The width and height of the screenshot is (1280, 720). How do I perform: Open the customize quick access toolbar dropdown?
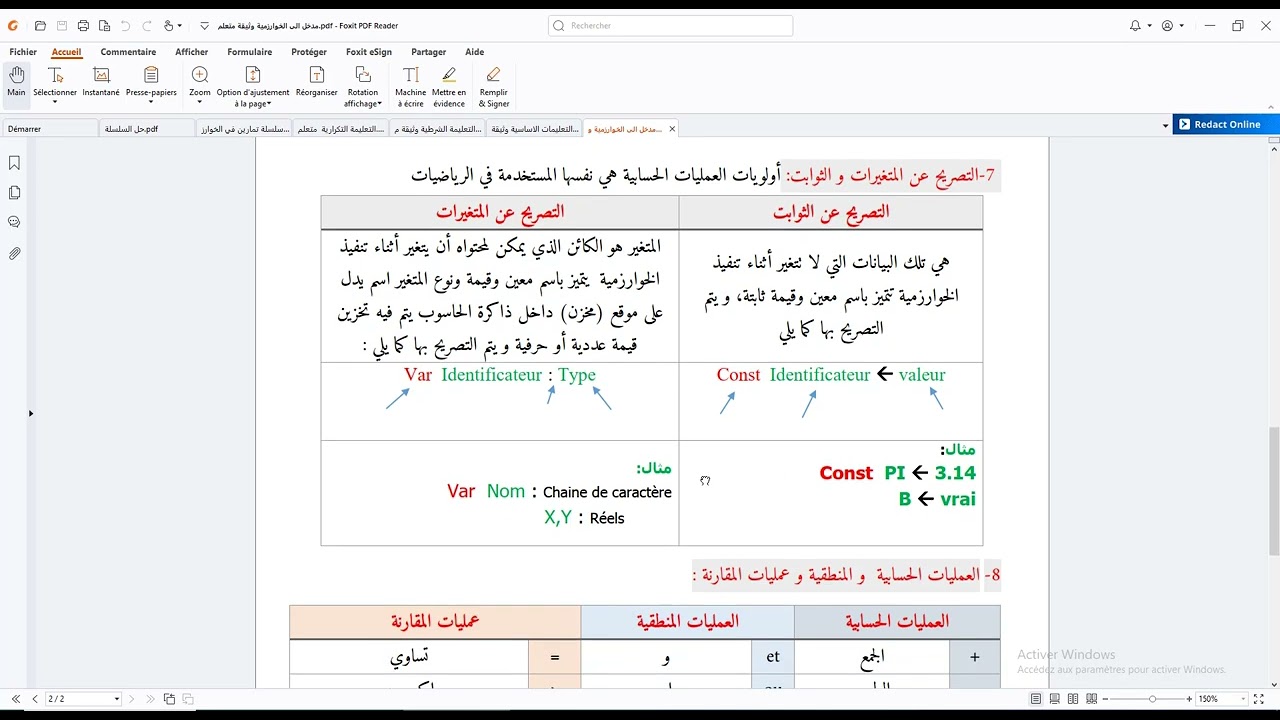(204, 26)
